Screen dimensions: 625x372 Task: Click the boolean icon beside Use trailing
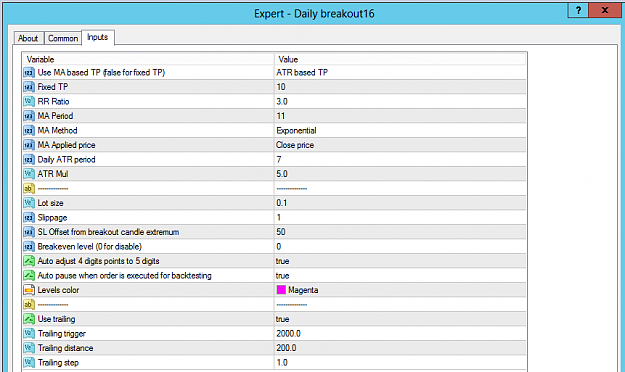click(29, 319)
